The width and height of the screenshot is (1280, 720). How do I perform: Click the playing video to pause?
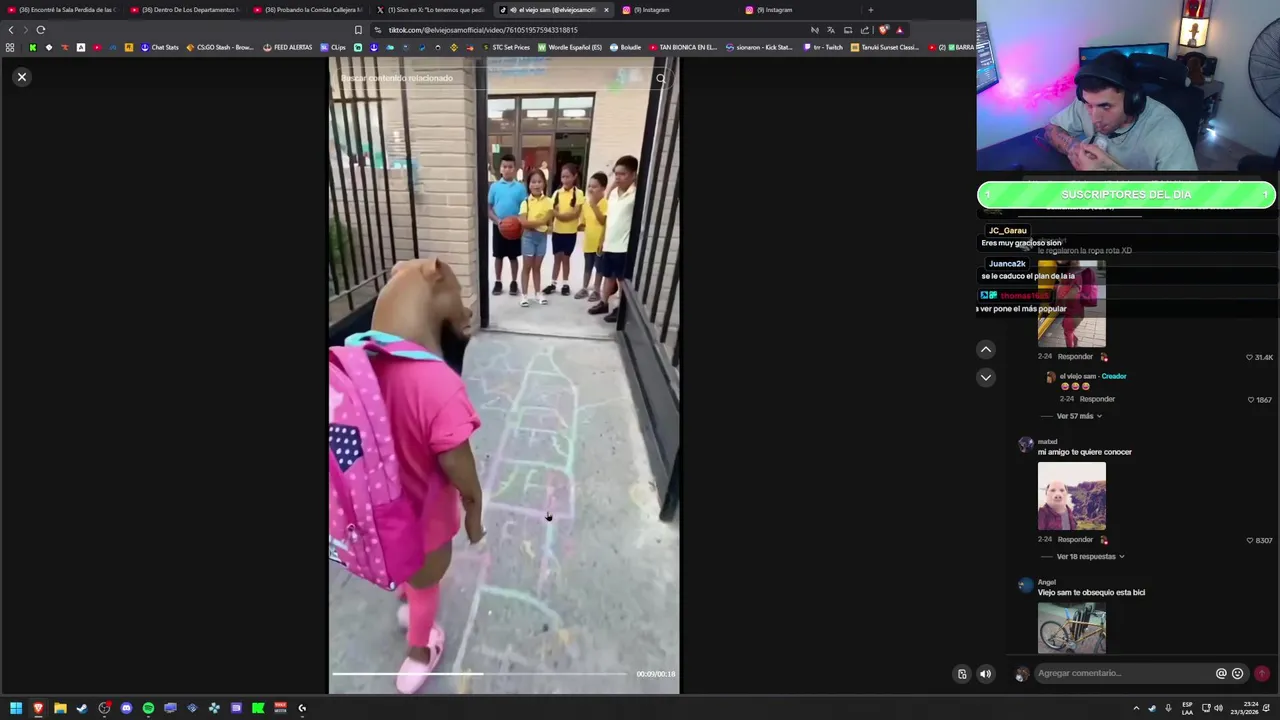pyautogui.click(x=504, y=375)
